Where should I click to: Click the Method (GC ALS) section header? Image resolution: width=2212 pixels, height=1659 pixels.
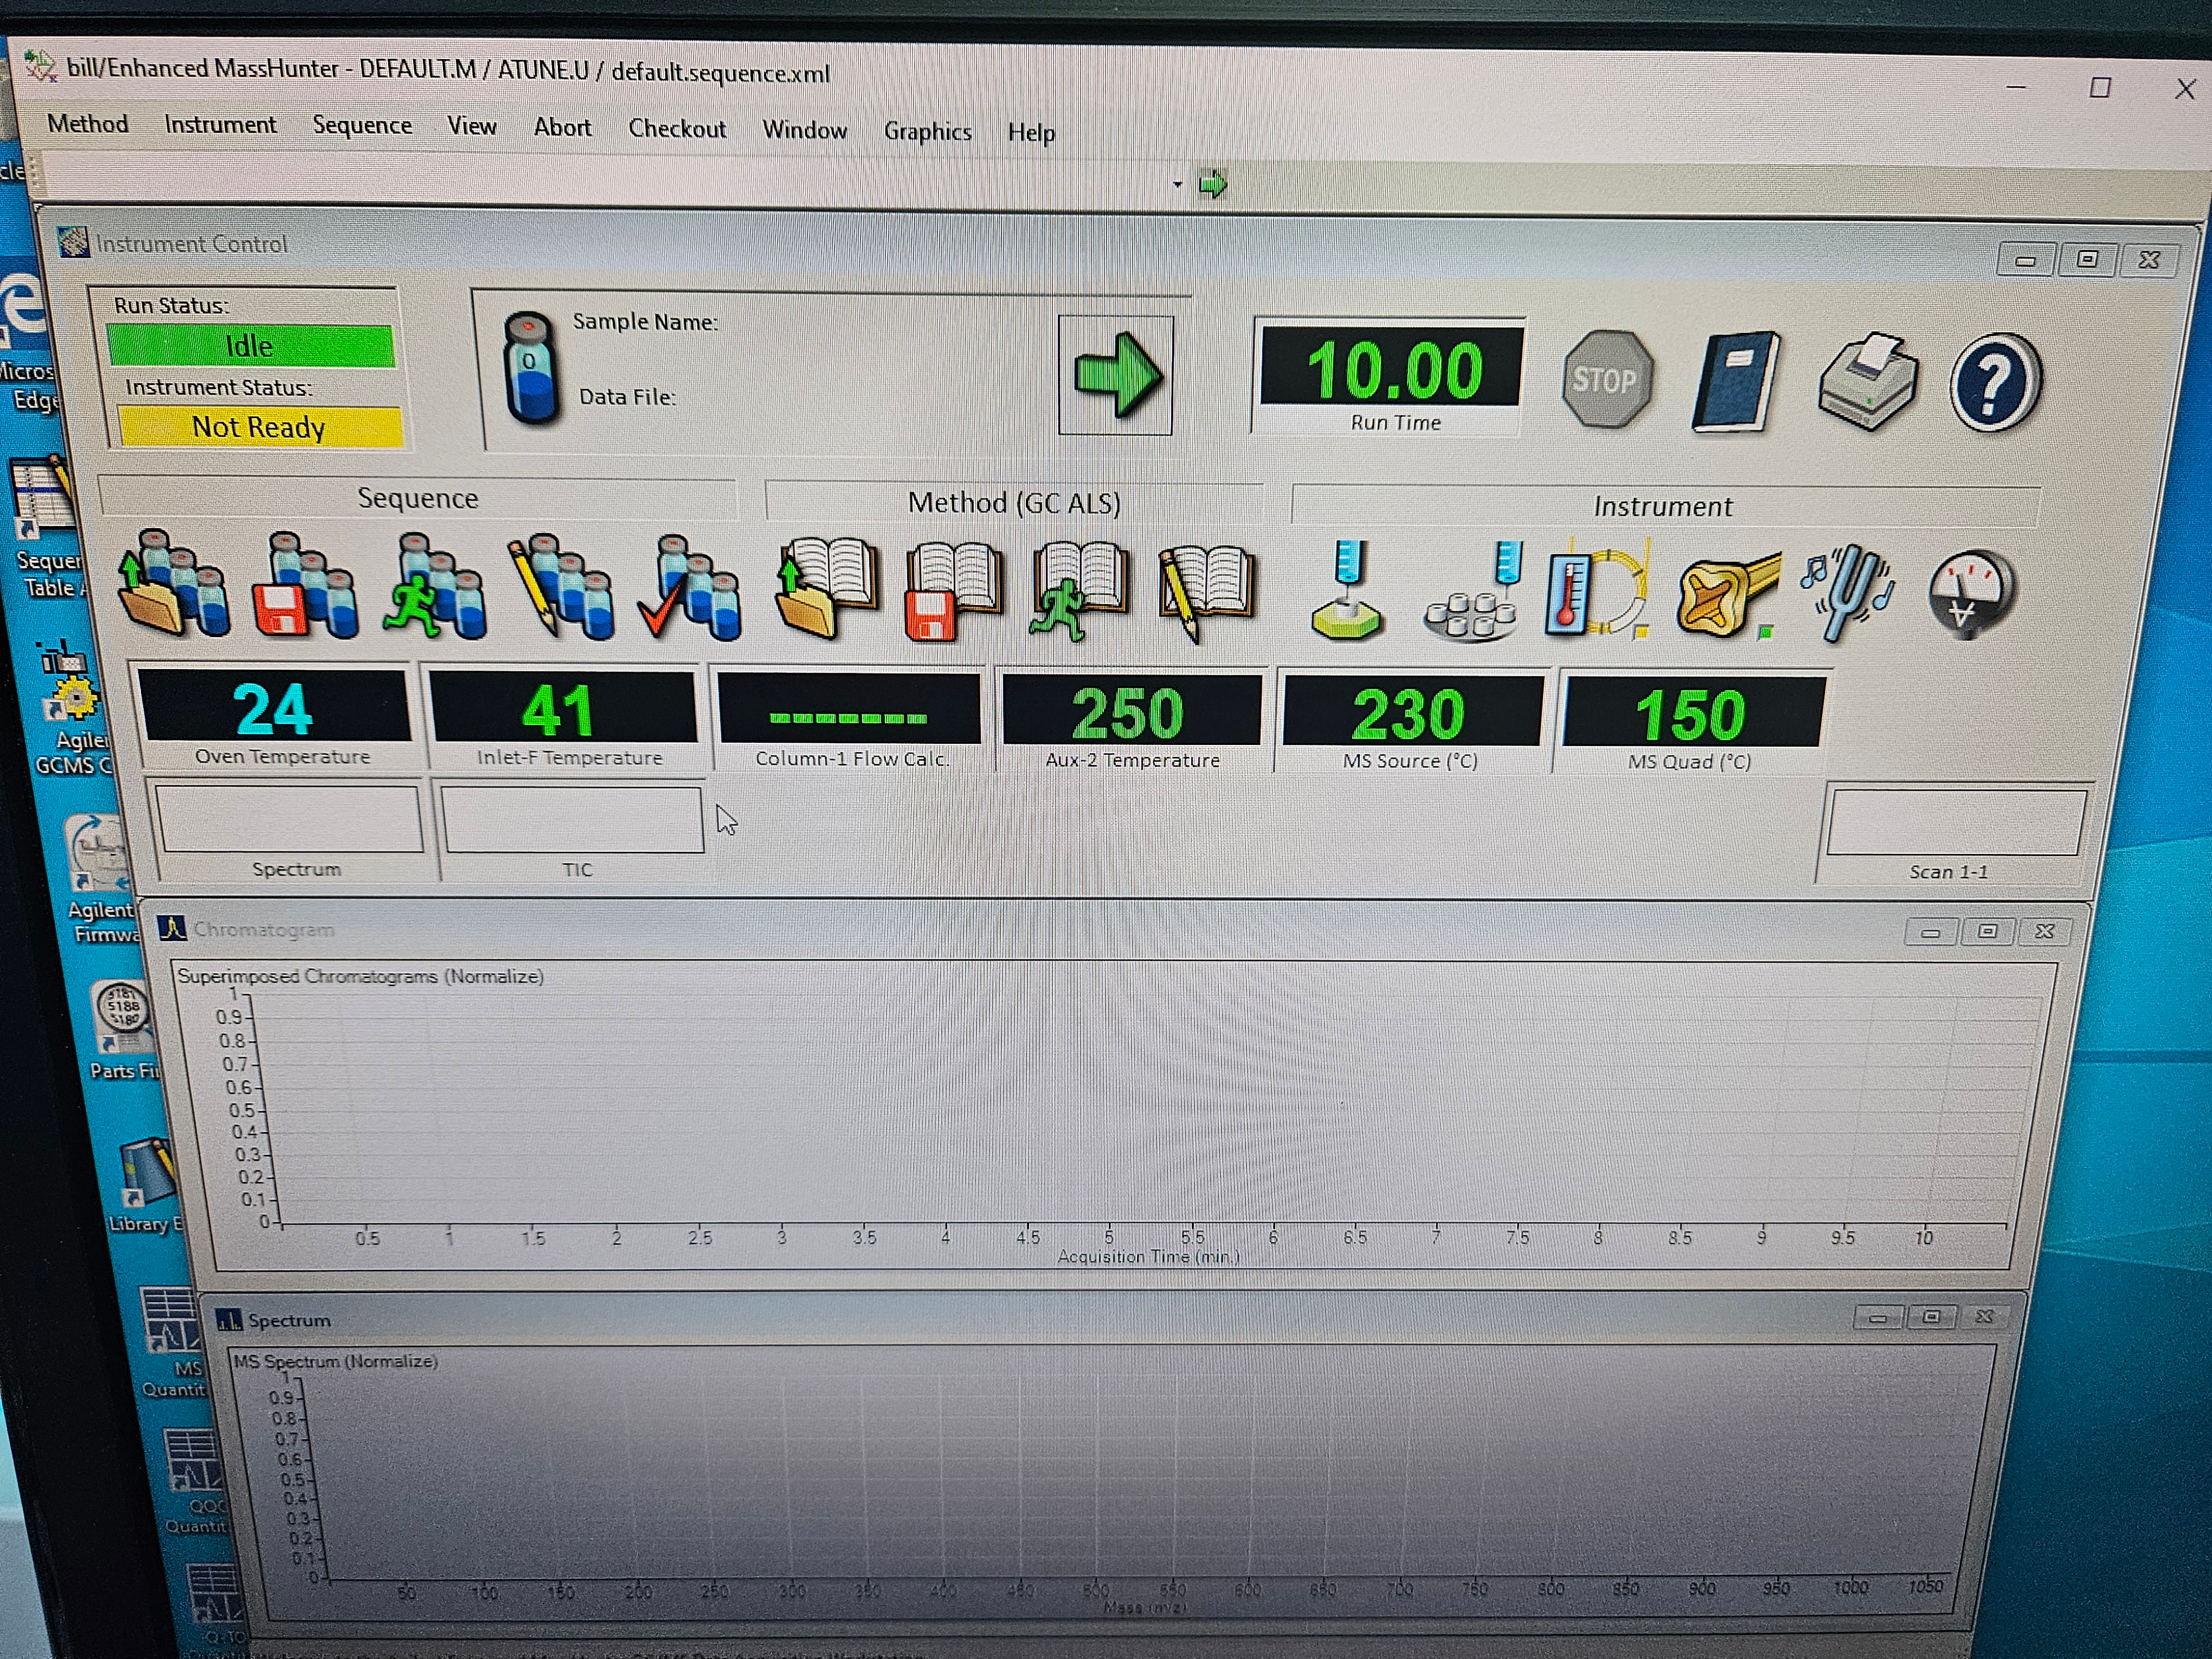pyautogui.click(x=1014, y=502)
